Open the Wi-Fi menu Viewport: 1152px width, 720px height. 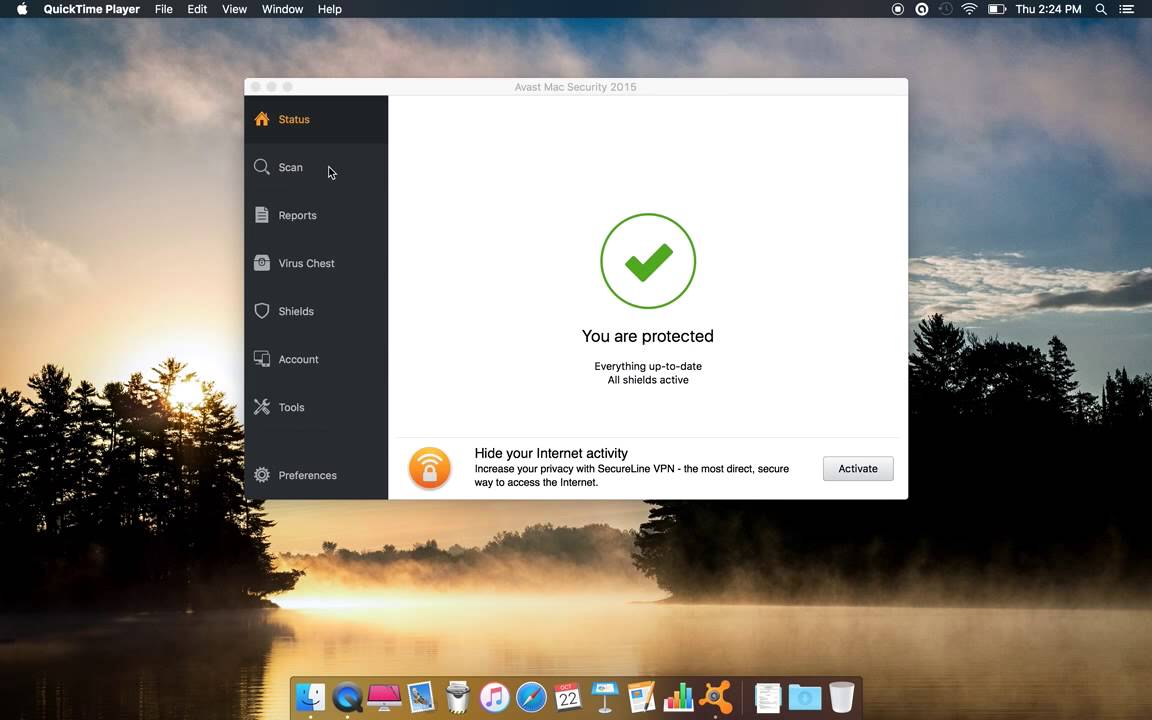970,9
